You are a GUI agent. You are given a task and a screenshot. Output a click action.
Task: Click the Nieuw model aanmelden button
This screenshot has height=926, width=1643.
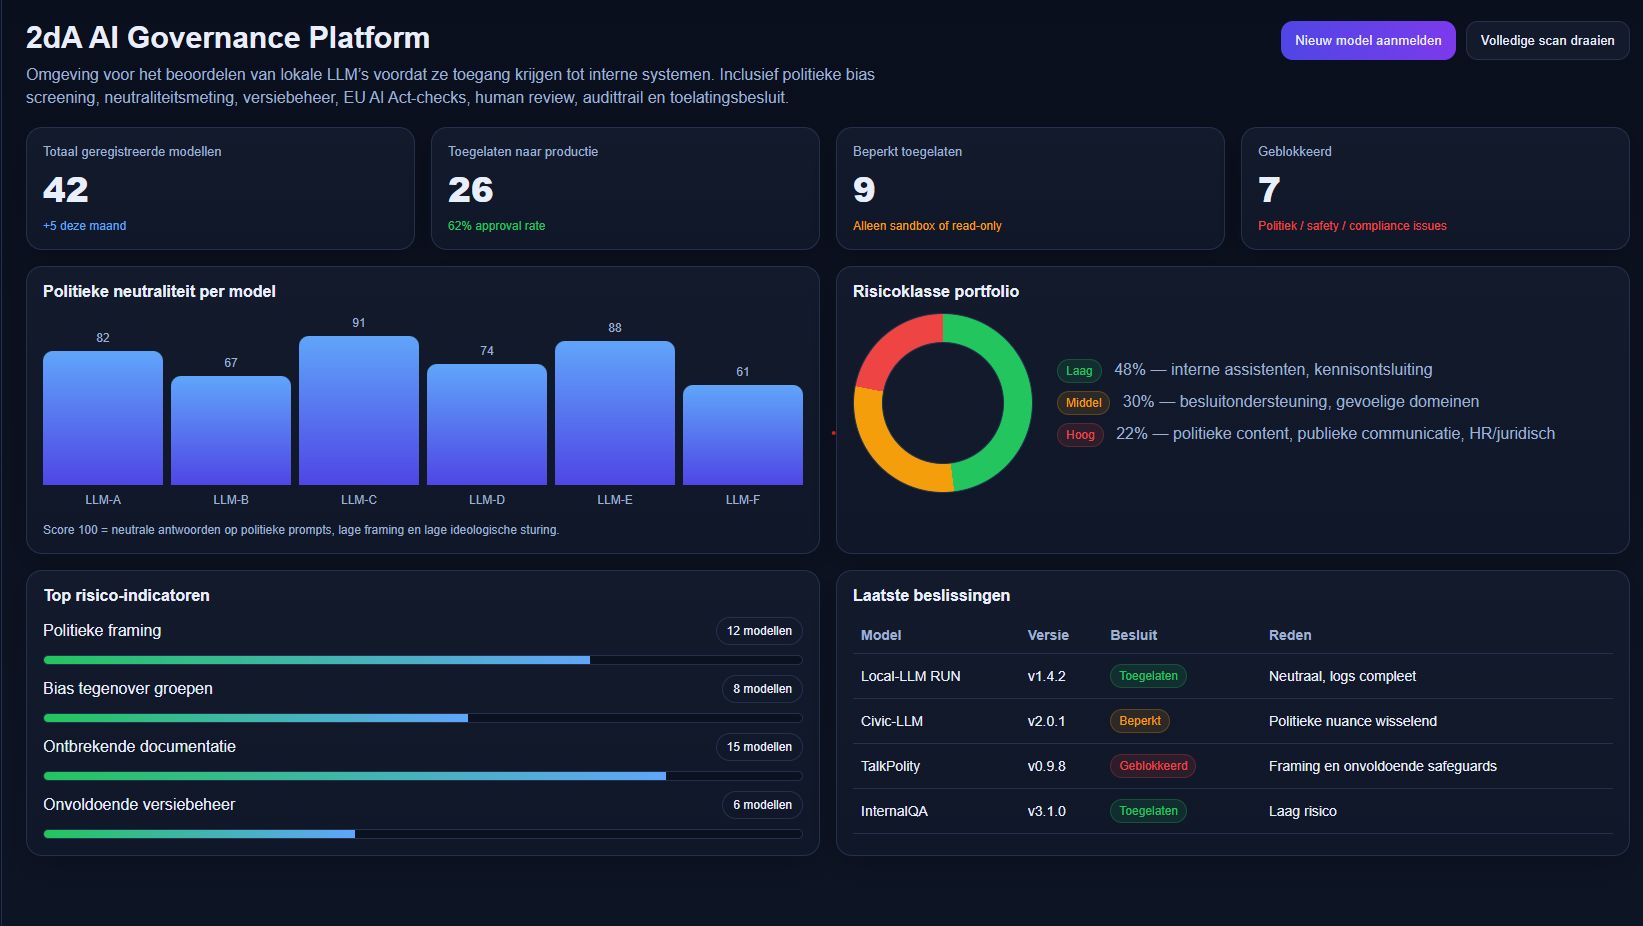1367,41
